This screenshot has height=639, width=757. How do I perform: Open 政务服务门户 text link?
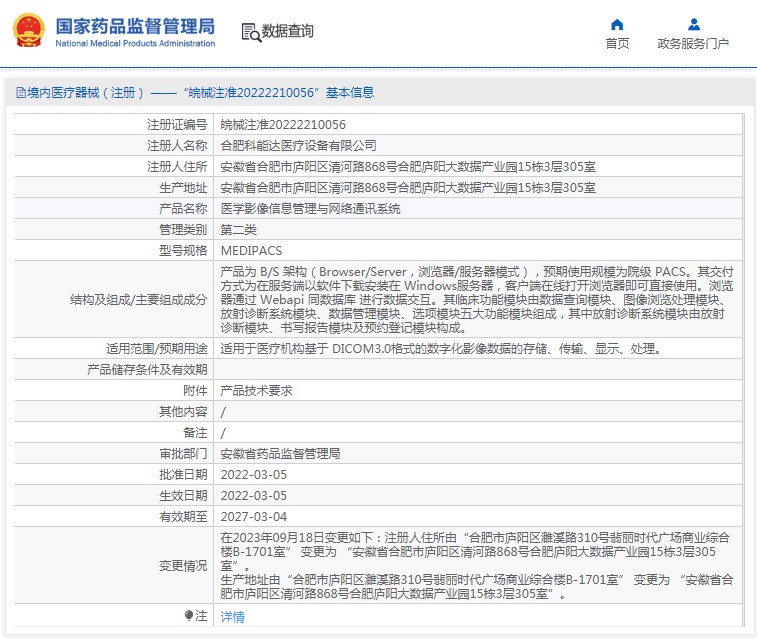tap(693, 44)
